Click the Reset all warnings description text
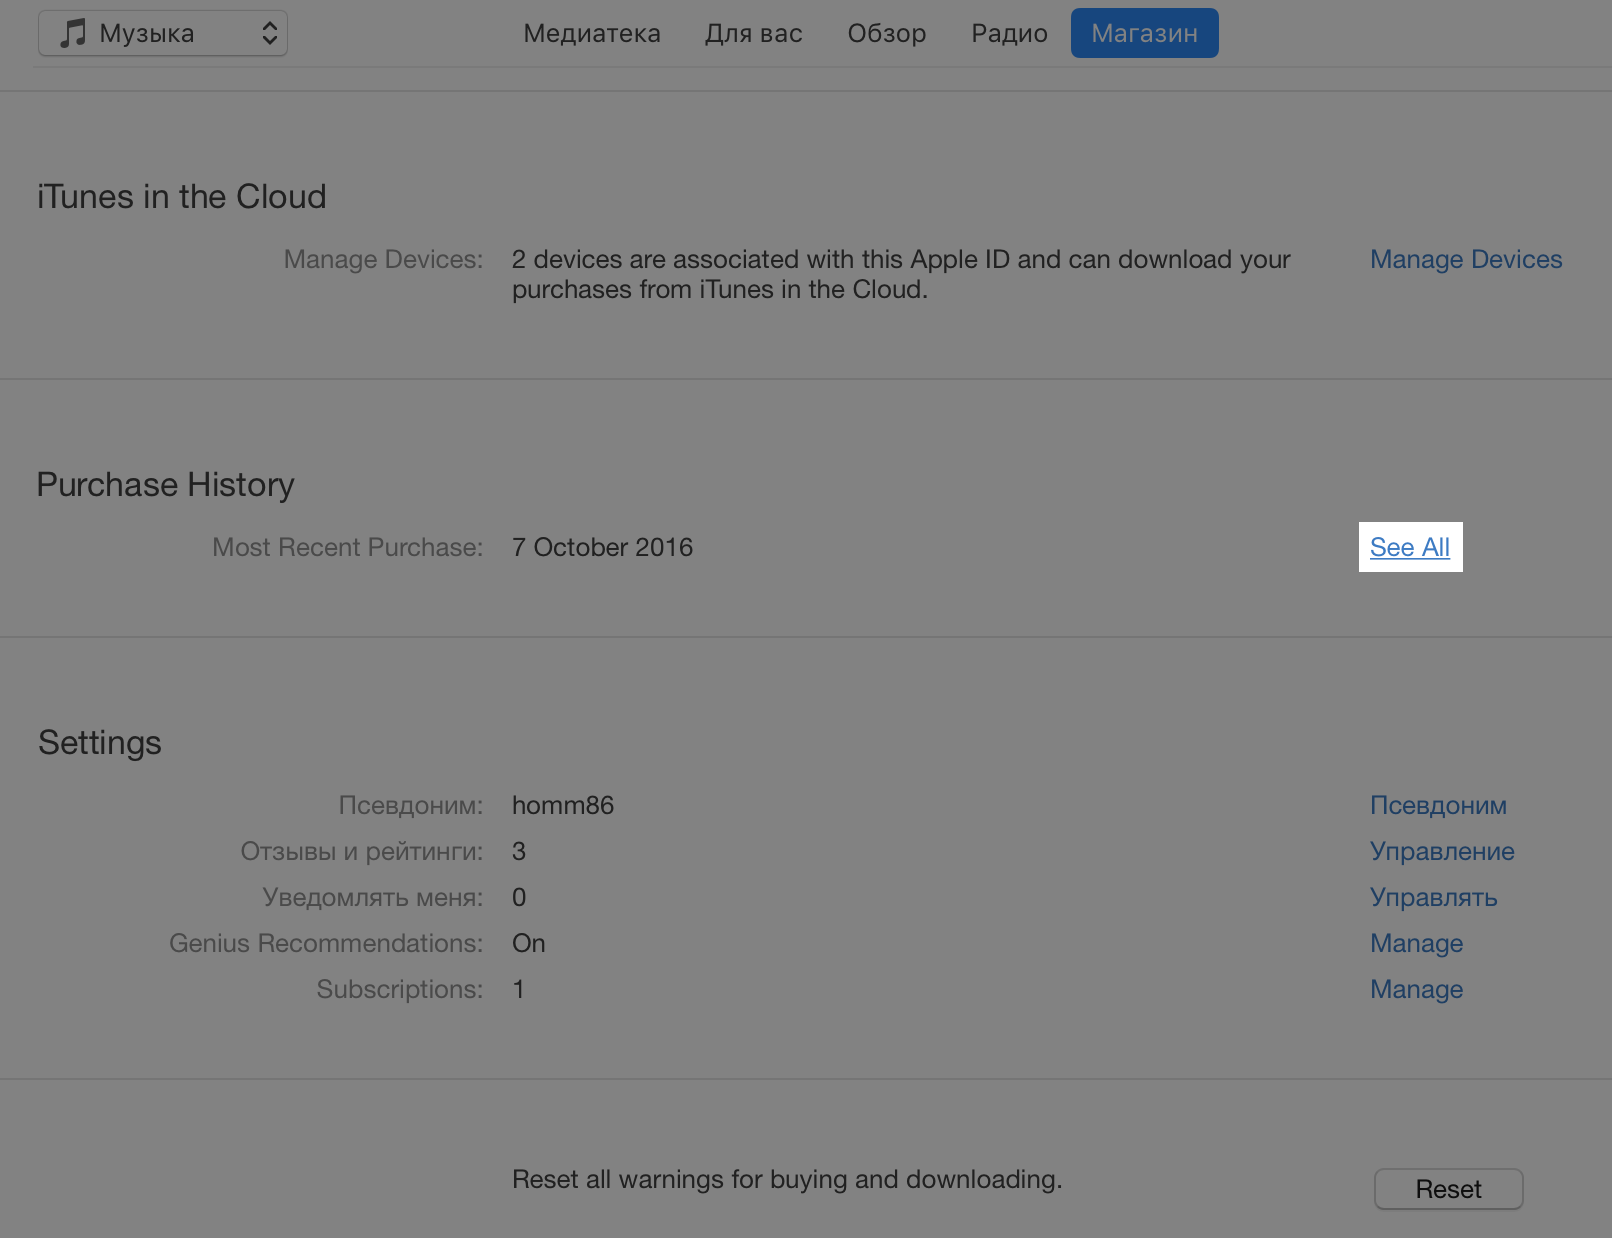 point(787,1179)
